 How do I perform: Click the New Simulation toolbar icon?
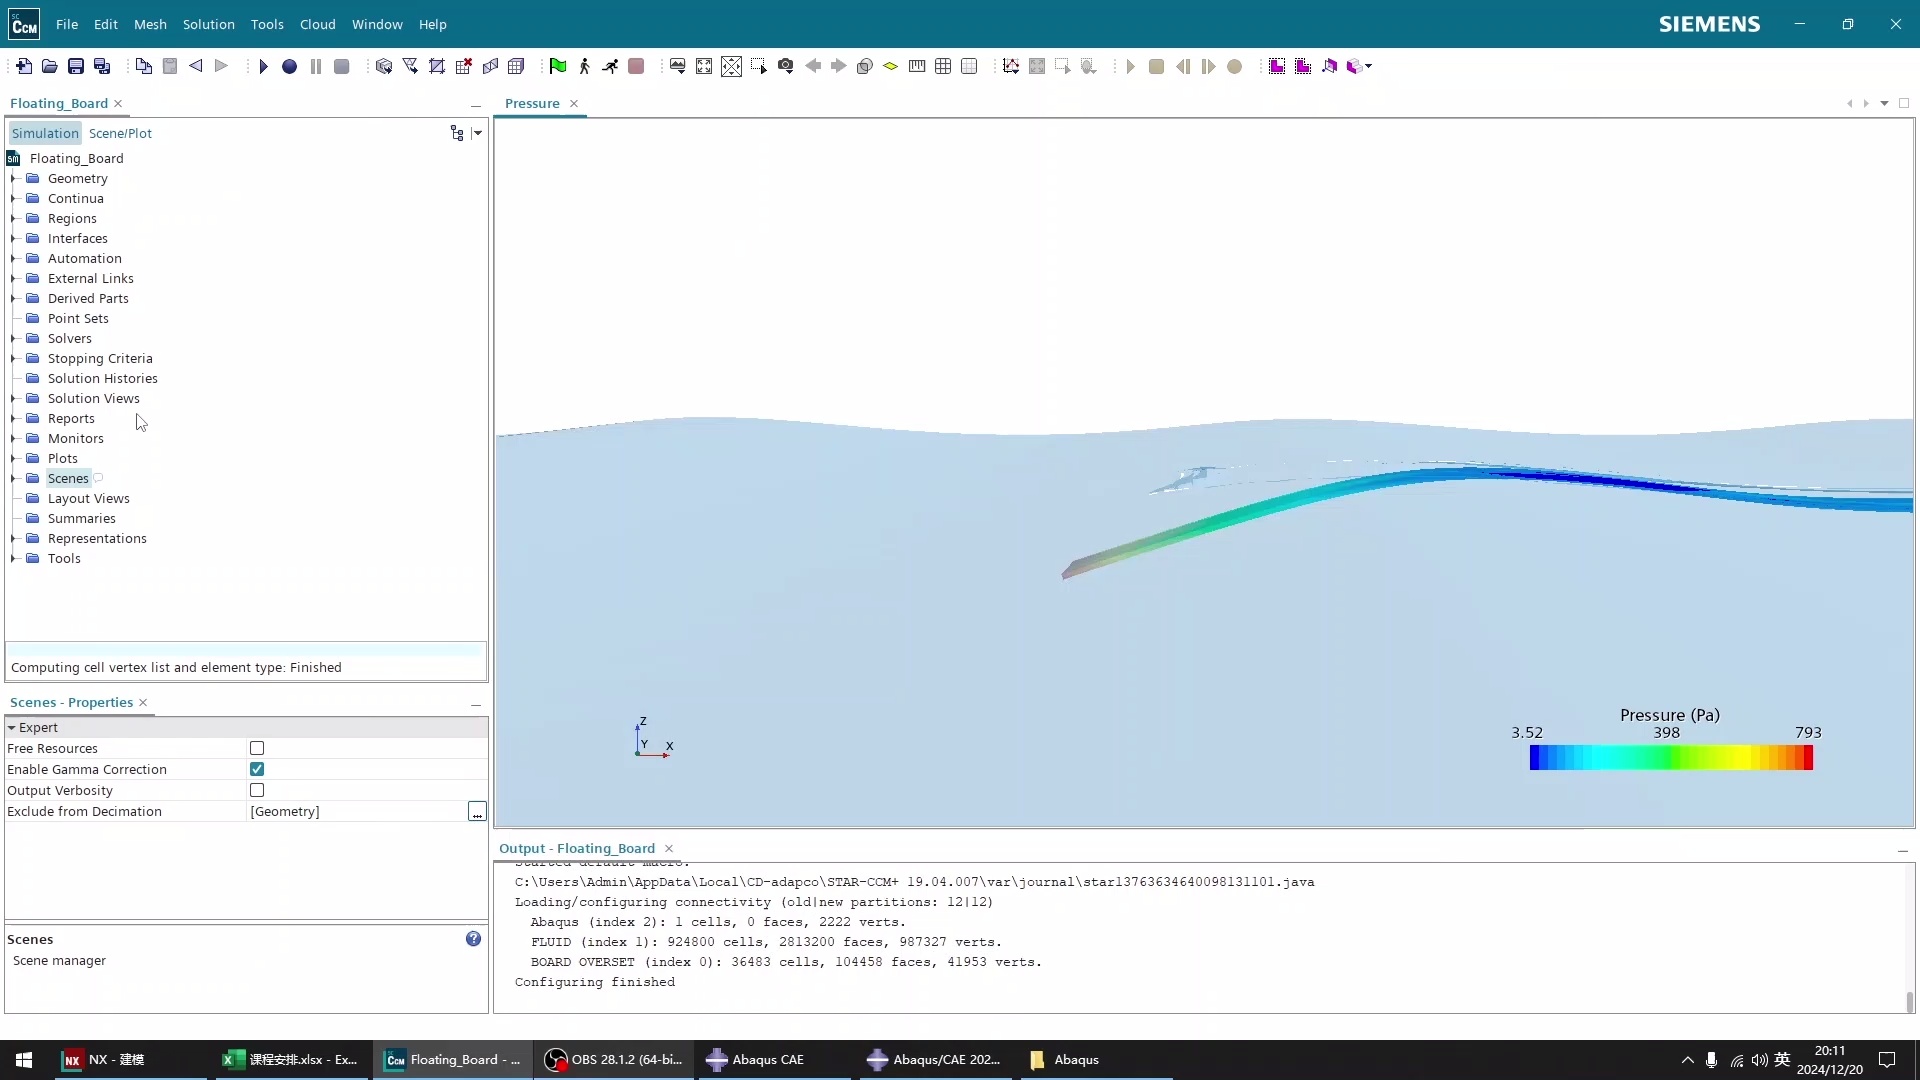23,66
